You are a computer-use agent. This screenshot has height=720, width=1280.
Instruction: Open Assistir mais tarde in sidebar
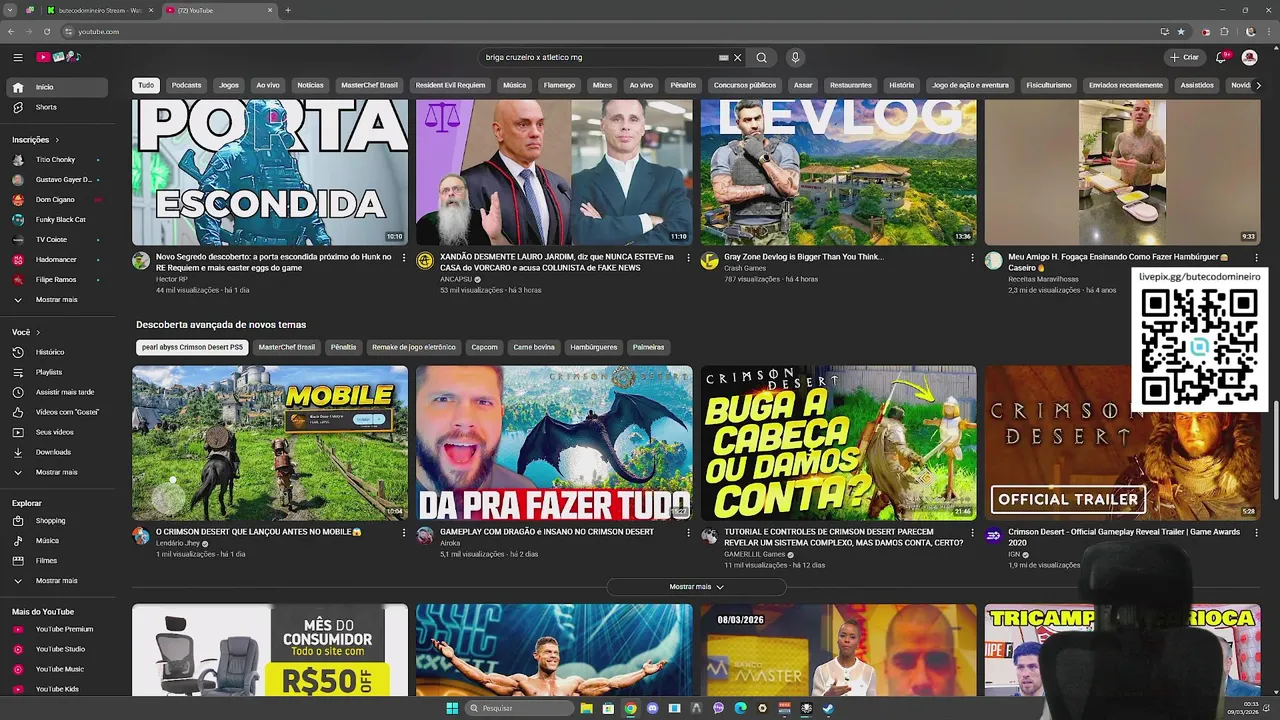coord(56,392)
